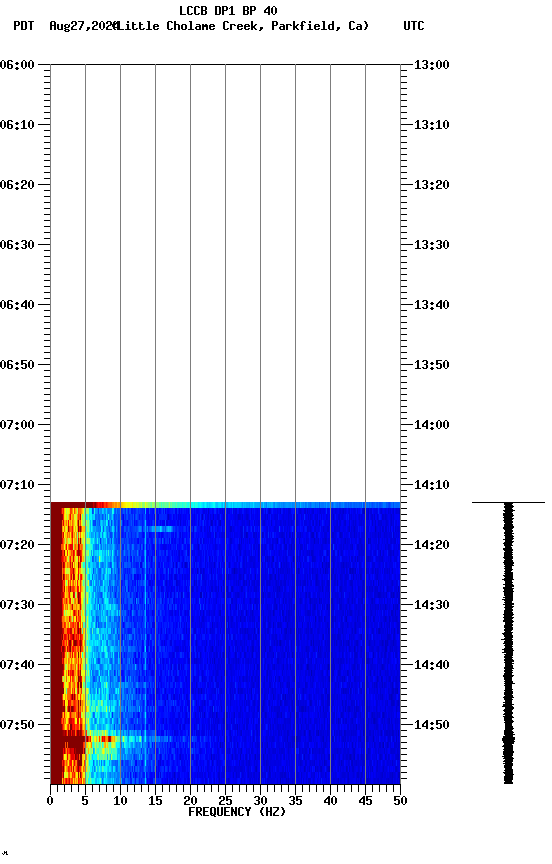This screenshot has width=552, height=864.
Task: Click the 07:20 PDT time label
Action: [x=17, y=546]
